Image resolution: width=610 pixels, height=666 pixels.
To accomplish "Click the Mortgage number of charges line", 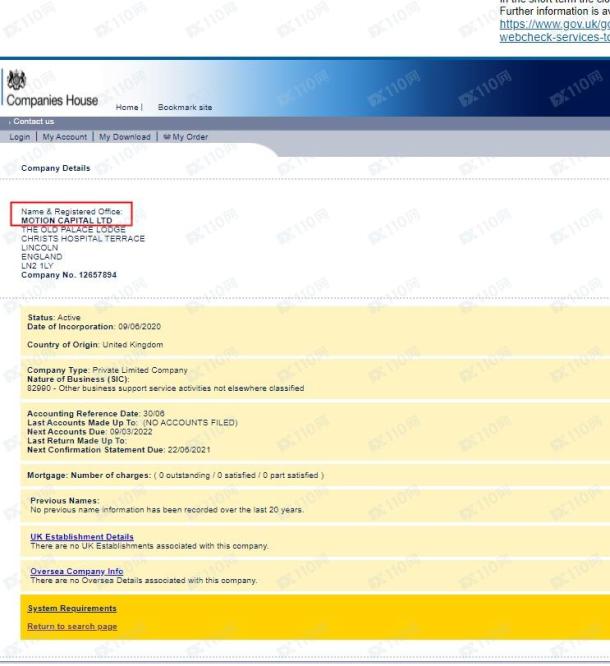I will [x=175, y=475].
